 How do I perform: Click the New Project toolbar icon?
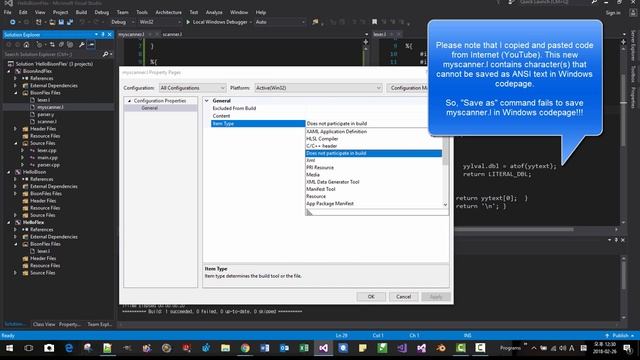pos(39,22)
